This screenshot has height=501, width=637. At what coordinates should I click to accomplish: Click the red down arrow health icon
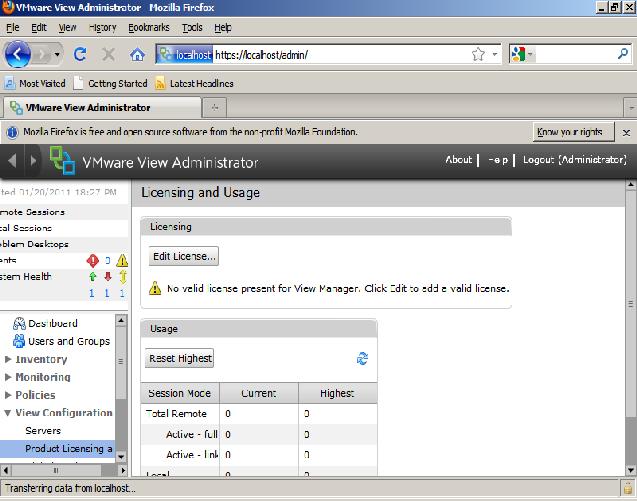point(108,277)
